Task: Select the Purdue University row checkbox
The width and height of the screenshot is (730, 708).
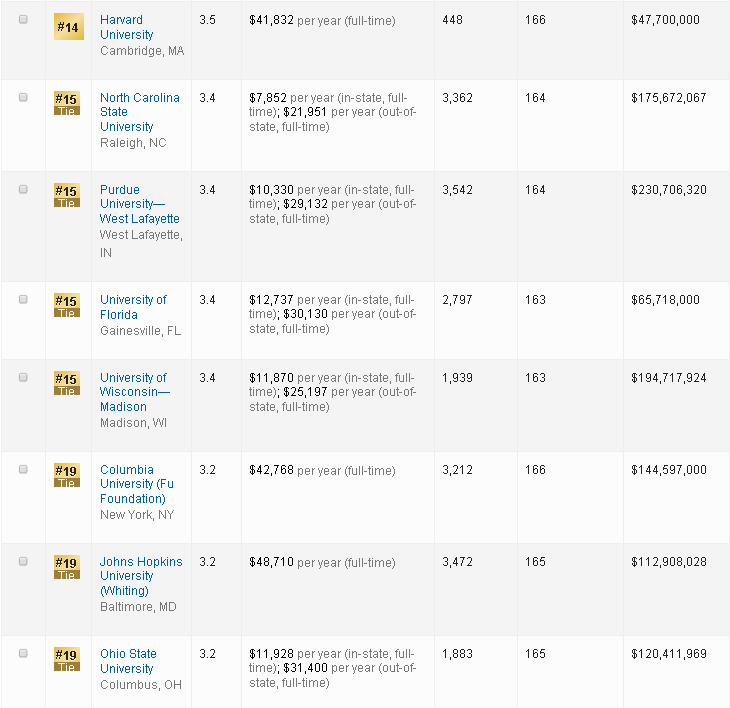Action: [x=24, y=189]
